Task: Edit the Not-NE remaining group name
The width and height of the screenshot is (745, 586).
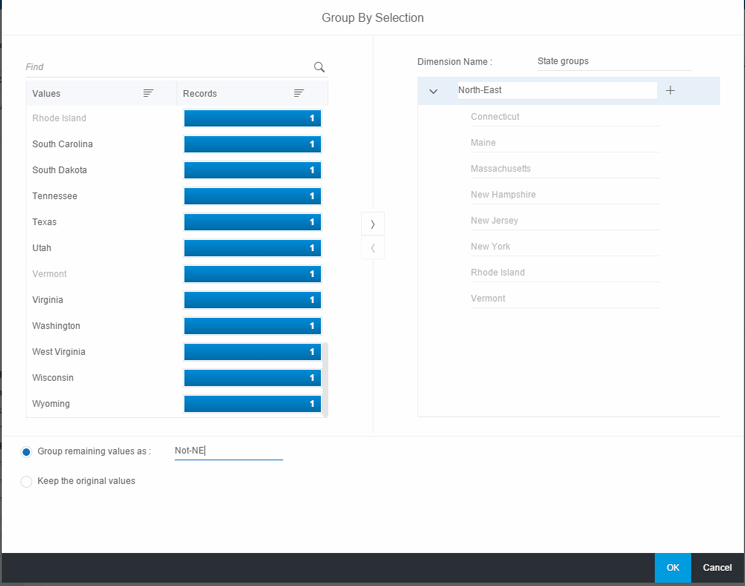Action: click(229, 451)
